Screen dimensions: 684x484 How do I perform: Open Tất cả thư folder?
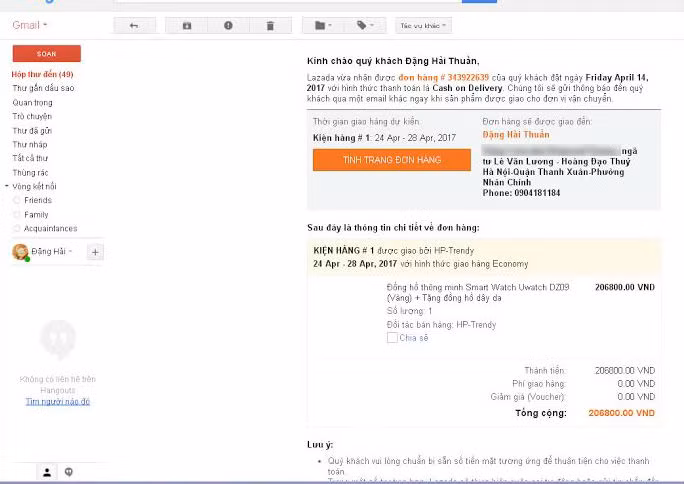30,158
